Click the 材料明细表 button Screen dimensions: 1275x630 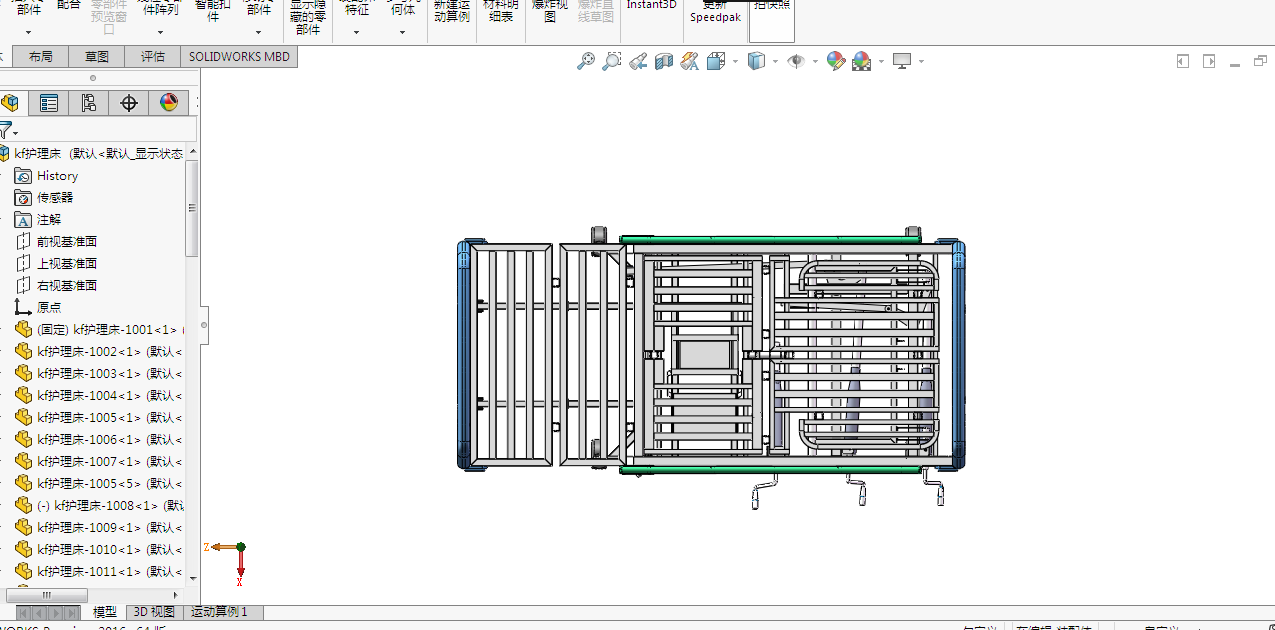tap(501, 11)
